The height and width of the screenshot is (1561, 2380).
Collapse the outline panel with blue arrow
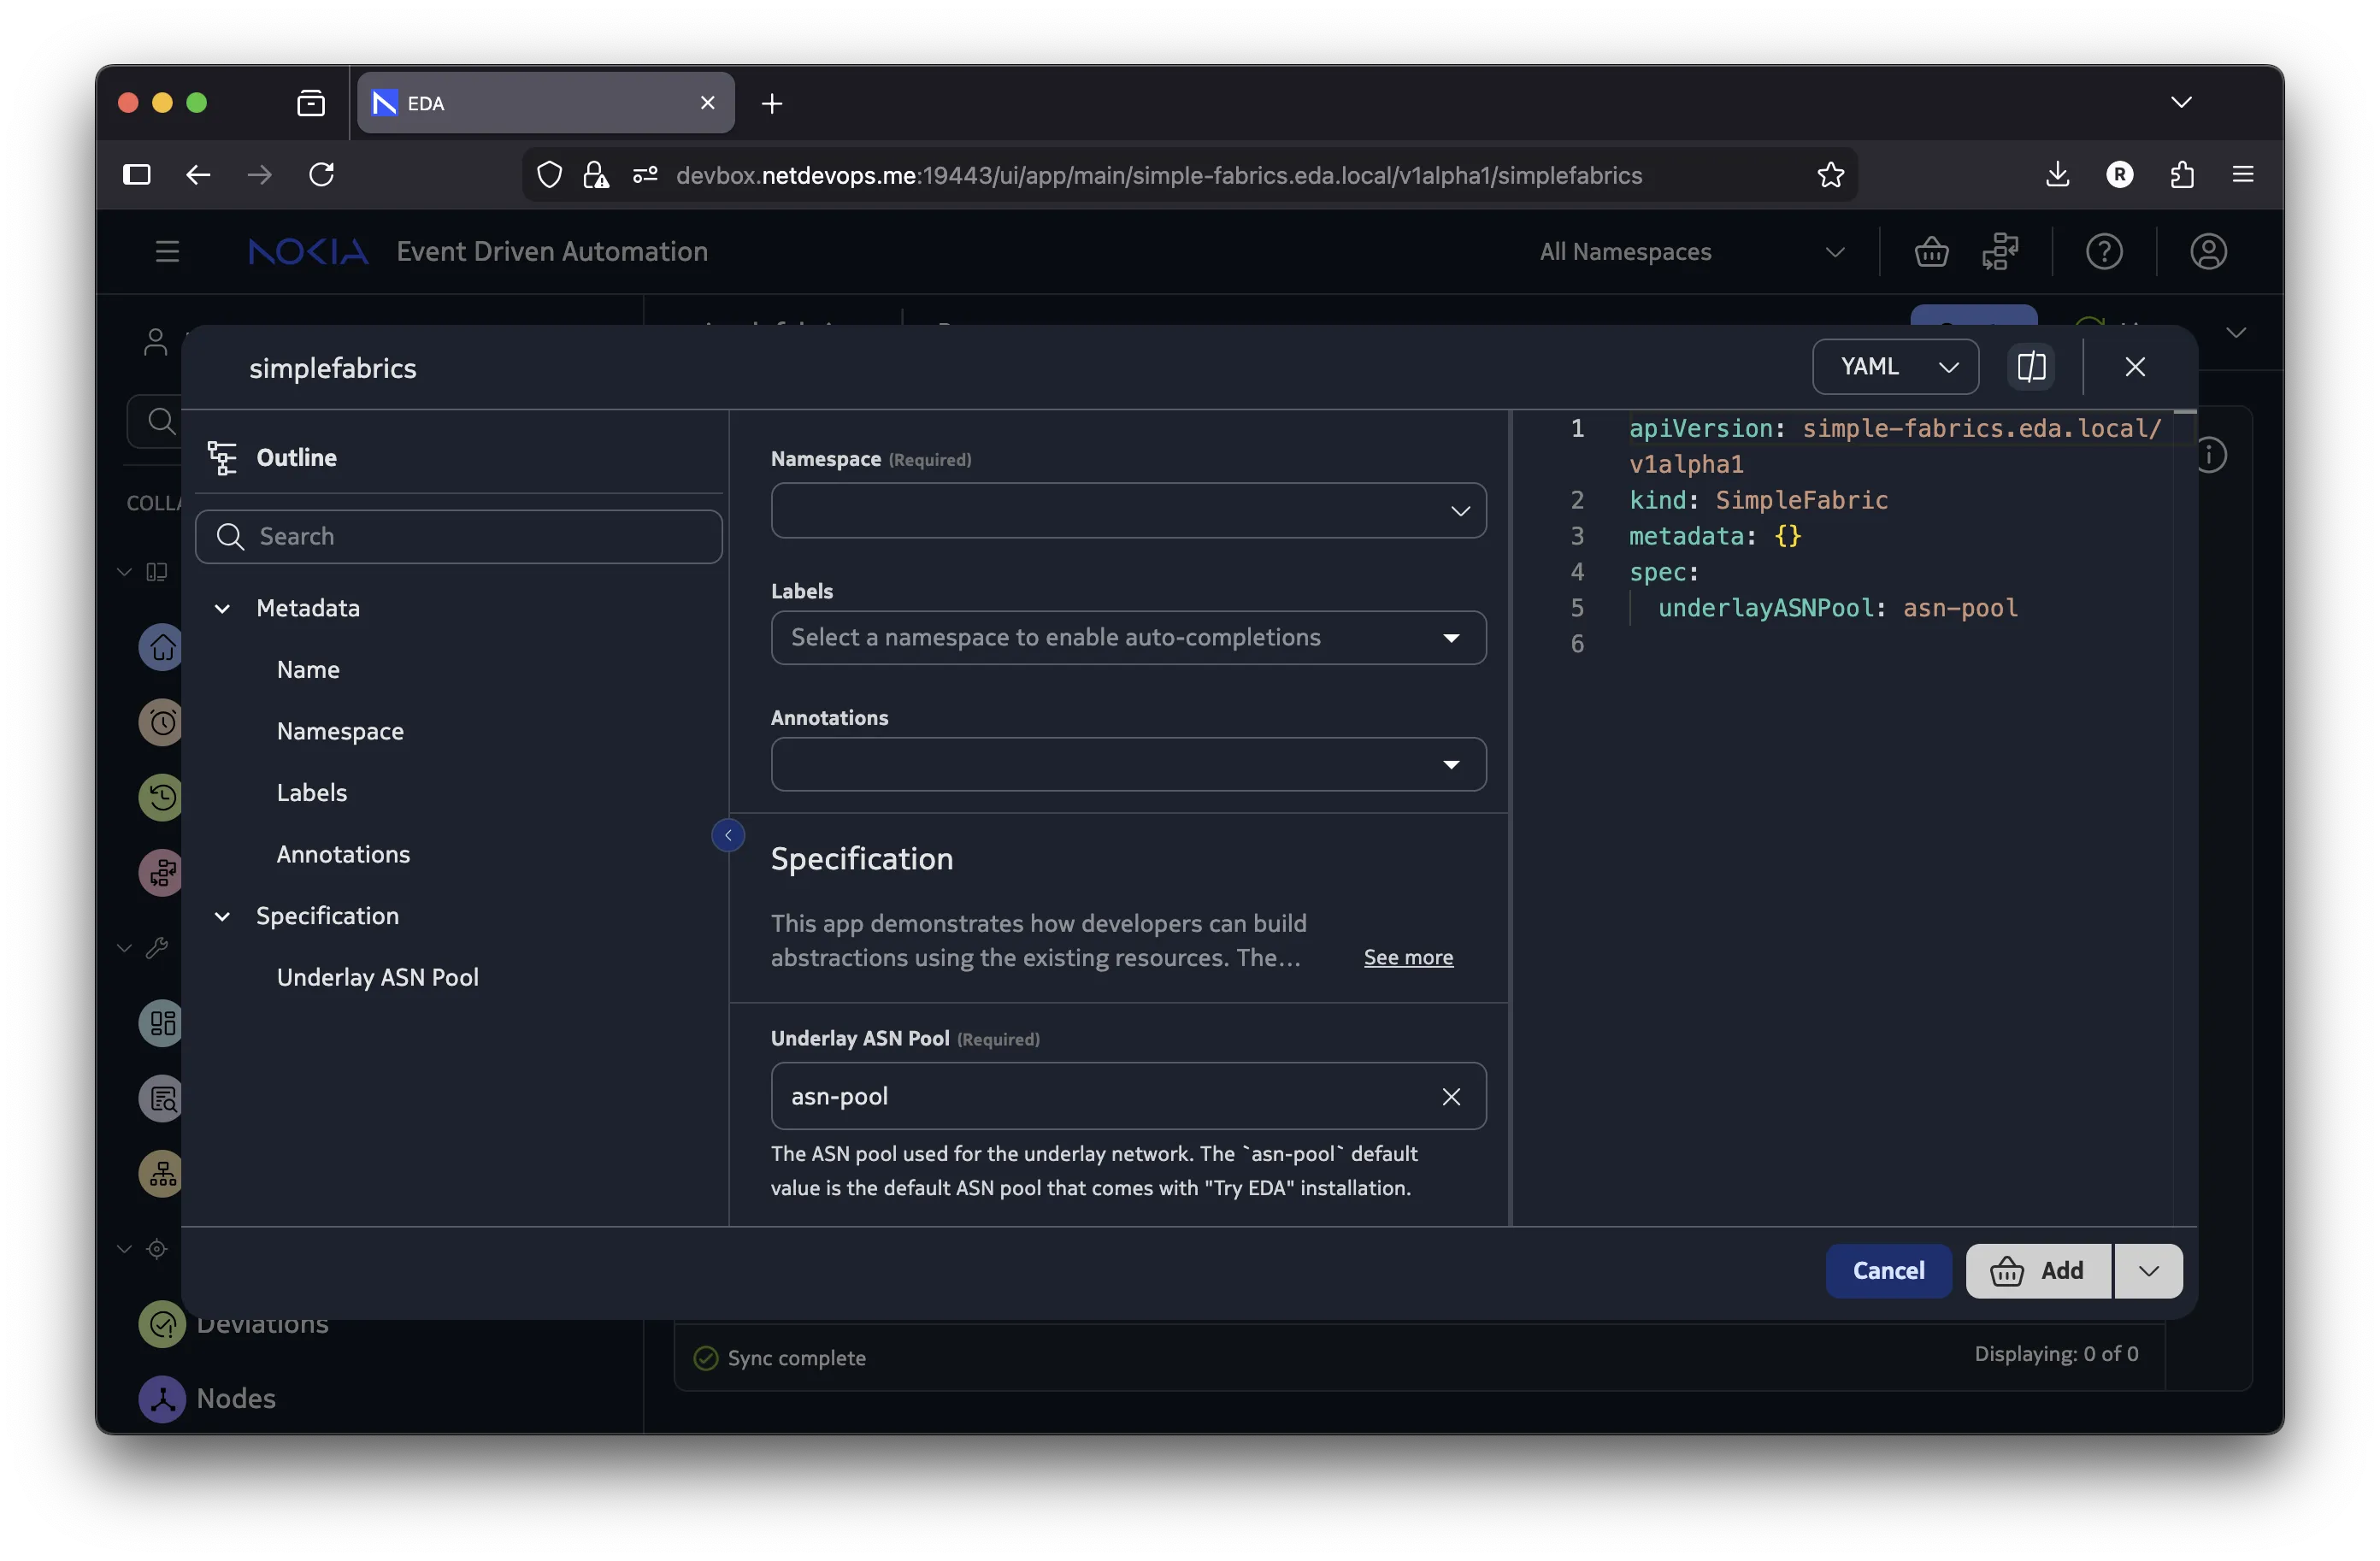pos(728,835)
